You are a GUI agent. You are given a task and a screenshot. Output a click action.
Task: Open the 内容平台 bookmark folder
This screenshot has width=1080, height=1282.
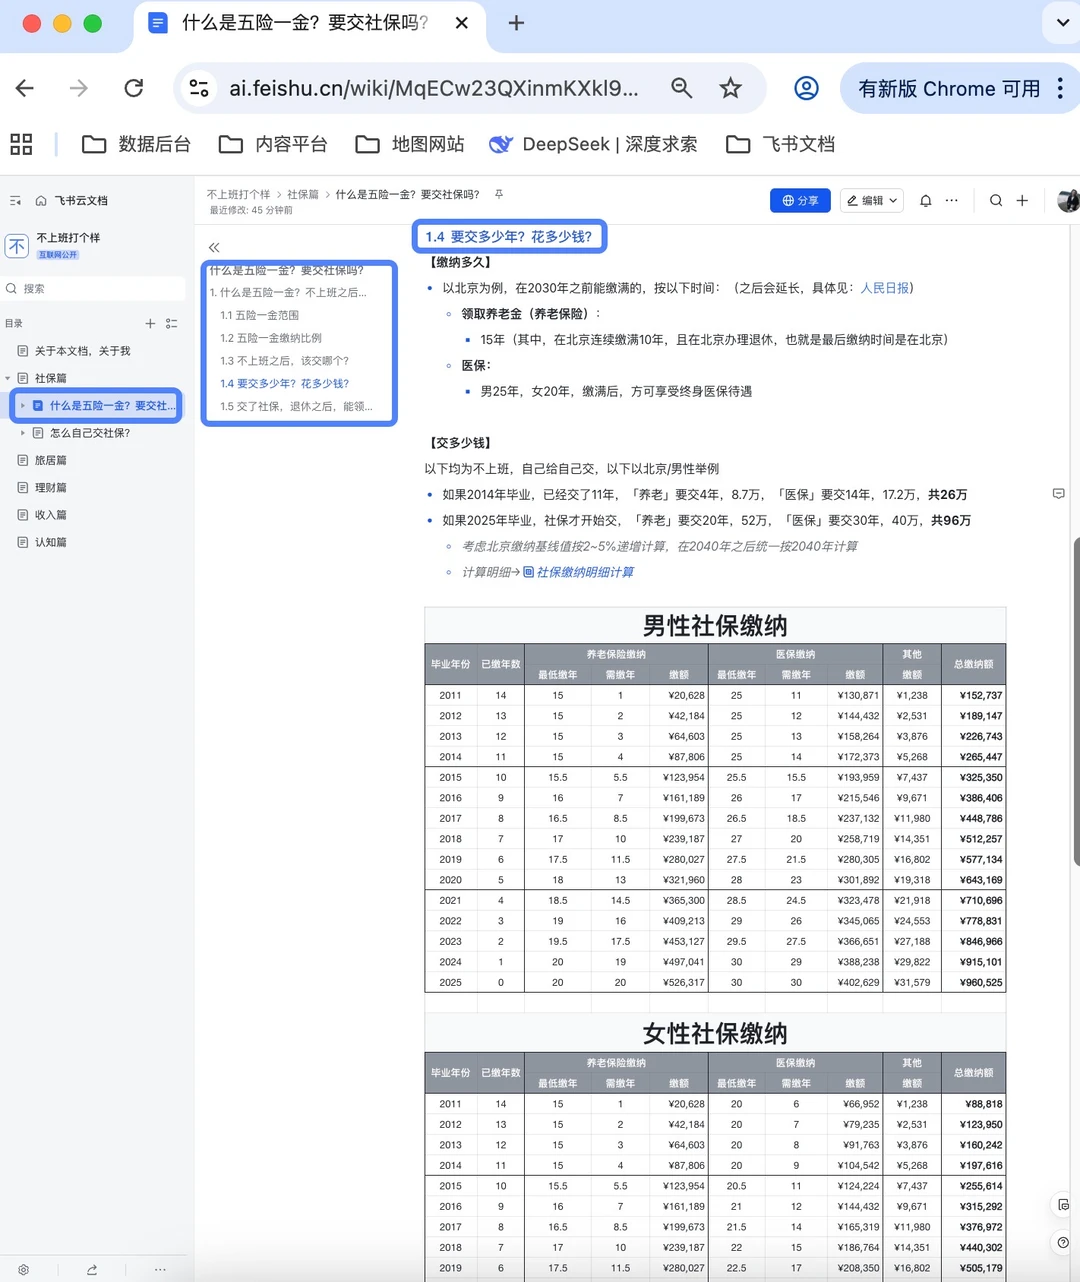tap(273, 144)
